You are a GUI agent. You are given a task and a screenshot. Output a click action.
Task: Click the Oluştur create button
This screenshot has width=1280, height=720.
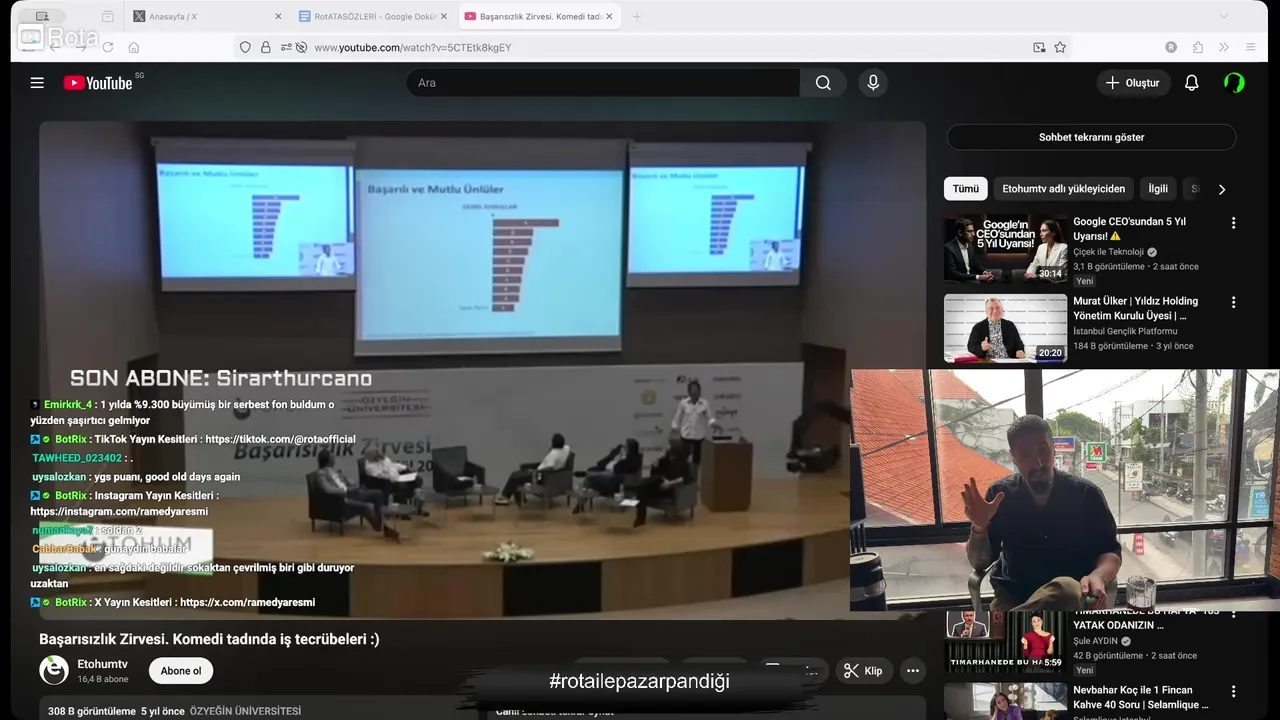point(1133,83)
